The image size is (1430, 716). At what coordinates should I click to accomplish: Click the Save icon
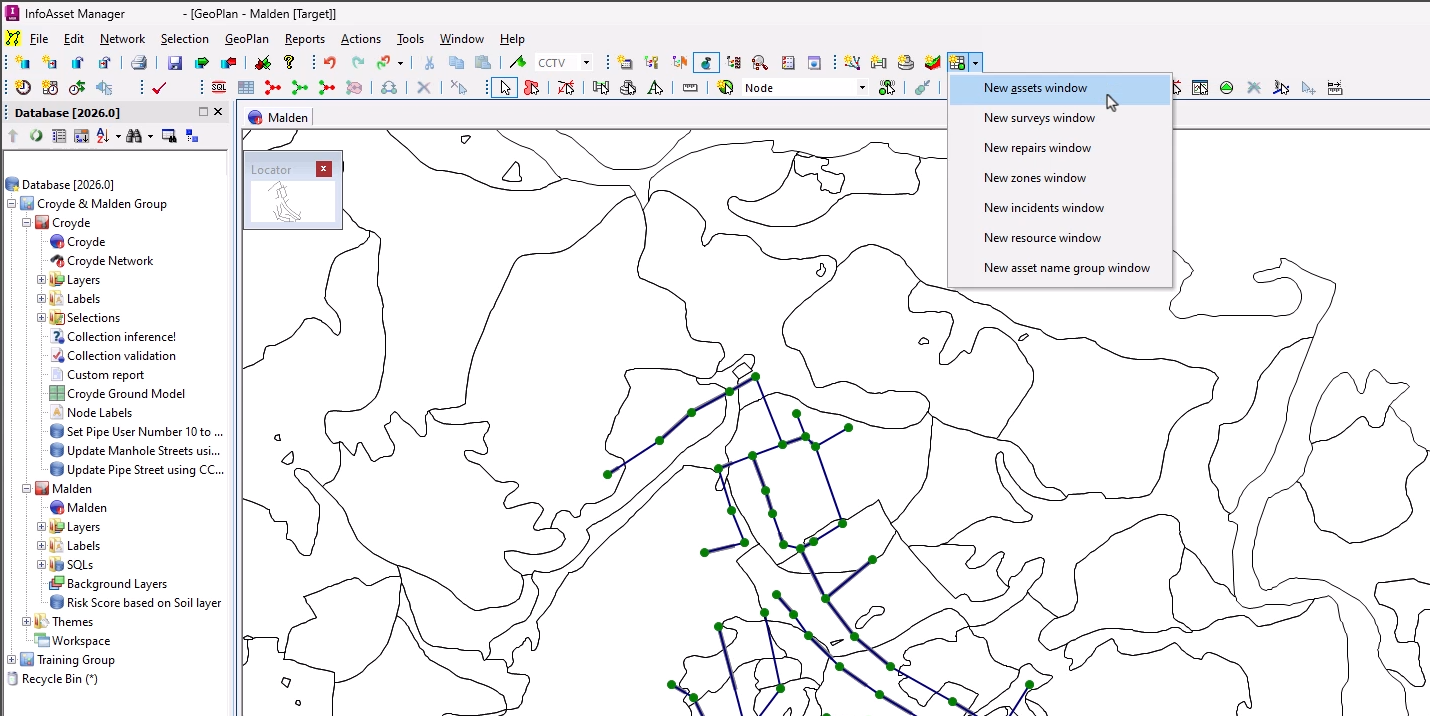174,62
